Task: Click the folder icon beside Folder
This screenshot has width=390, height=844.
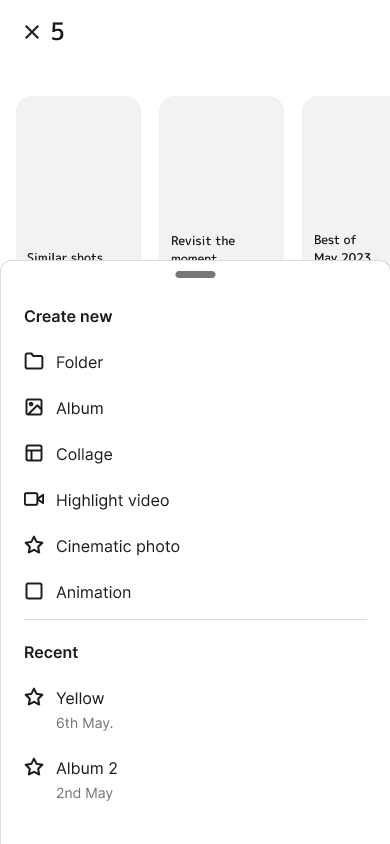Action: [34, 362]
